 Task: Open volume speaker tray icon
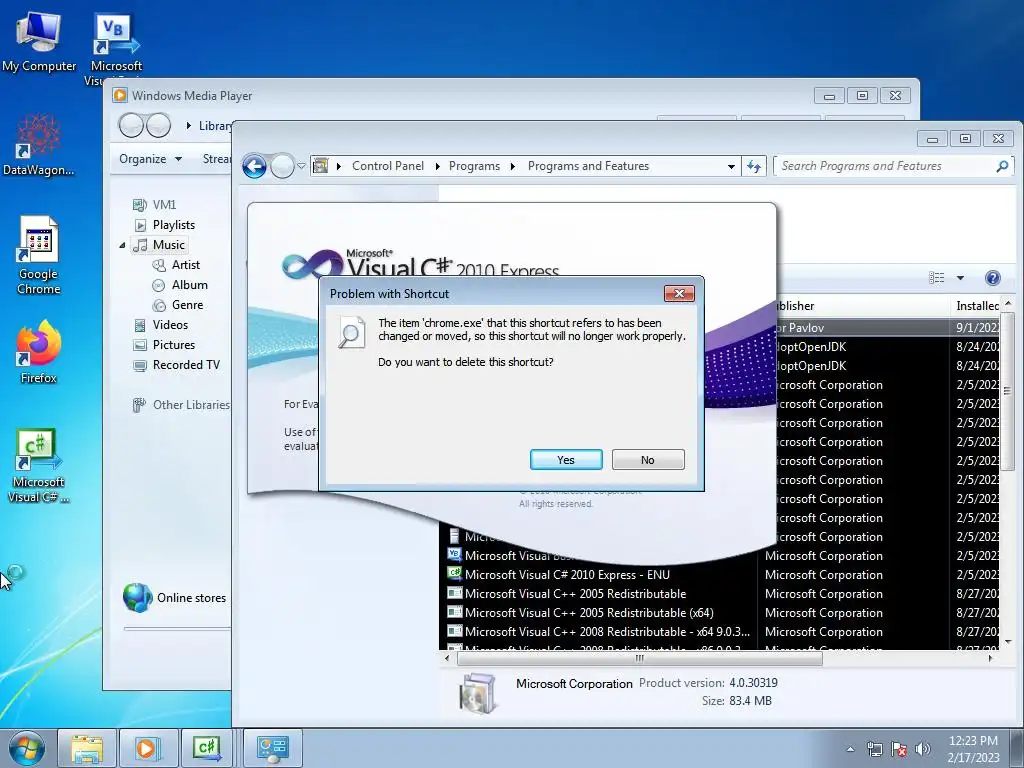[923, 749]
